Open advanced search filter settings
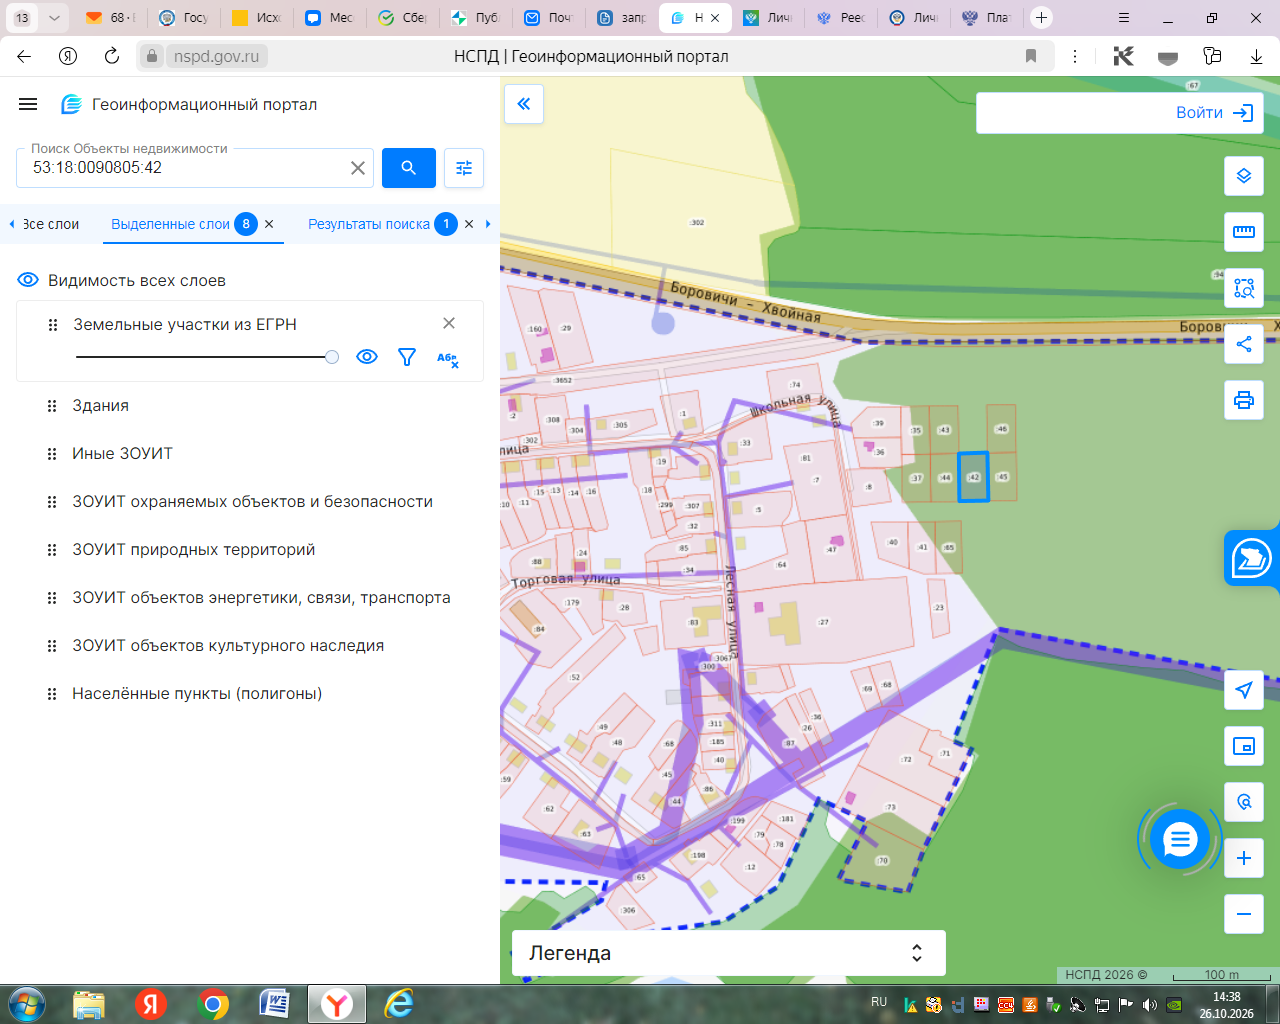 pyautogui.click(x=464, y=168)
